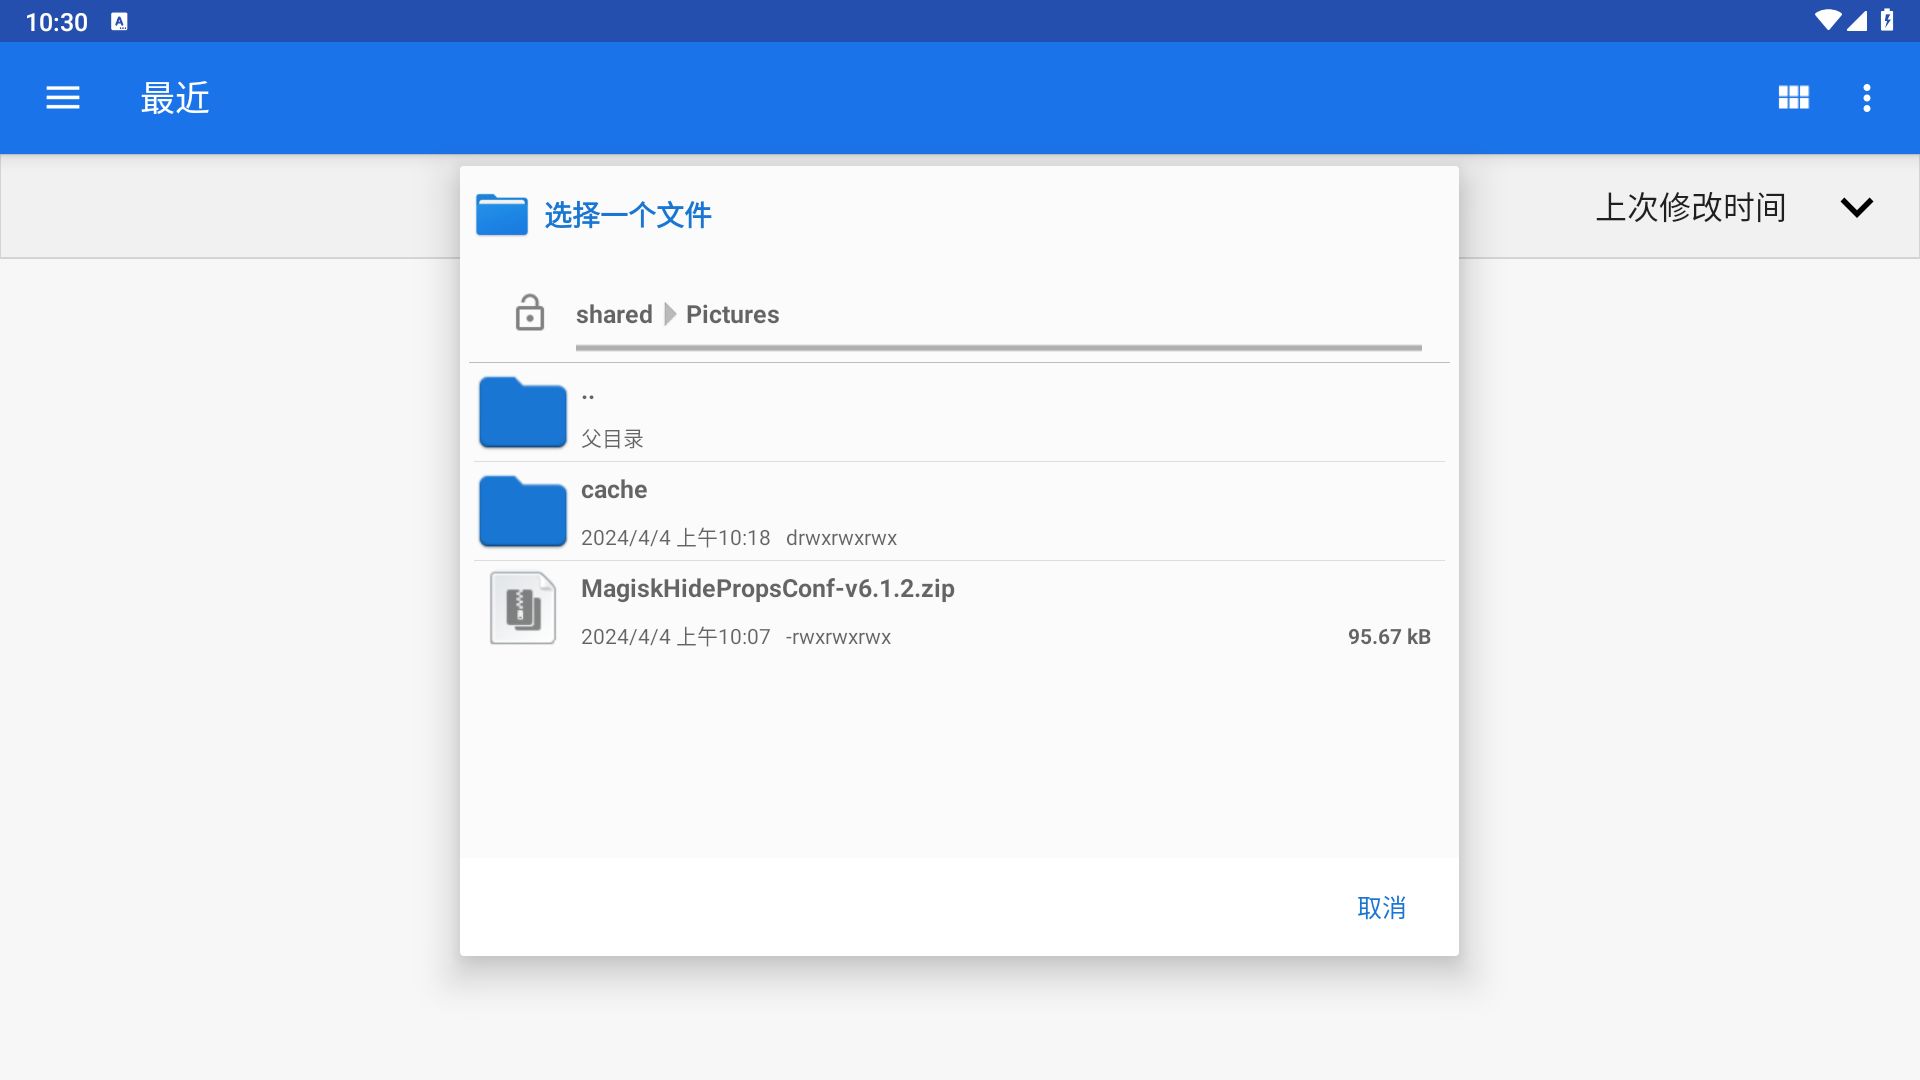Open the three-dot overflow menu
This screenshot has height=1080, width=1920.
pyautogui.click(x=1866, y=98)
